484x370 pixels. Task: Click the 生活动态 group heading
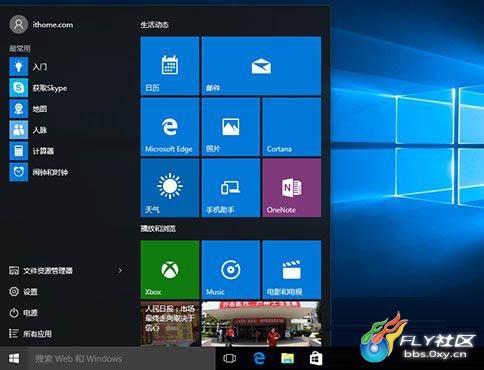point(154,25)
